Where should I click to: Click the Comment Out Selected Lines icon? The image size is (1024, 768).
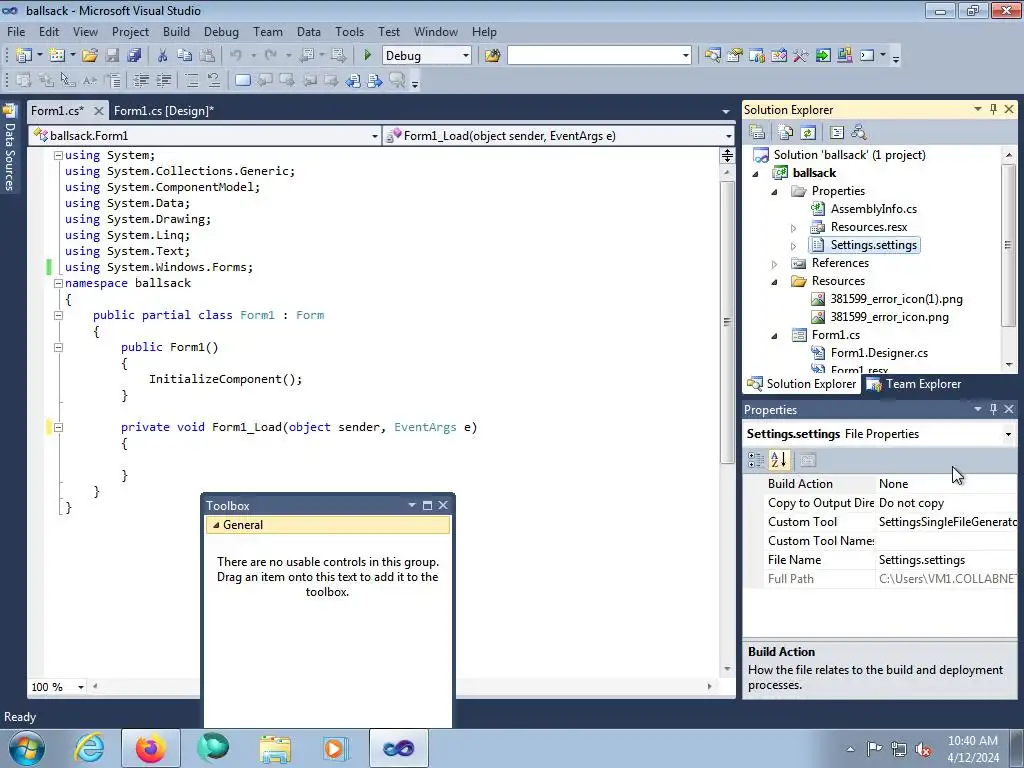[x=191, y=80]
